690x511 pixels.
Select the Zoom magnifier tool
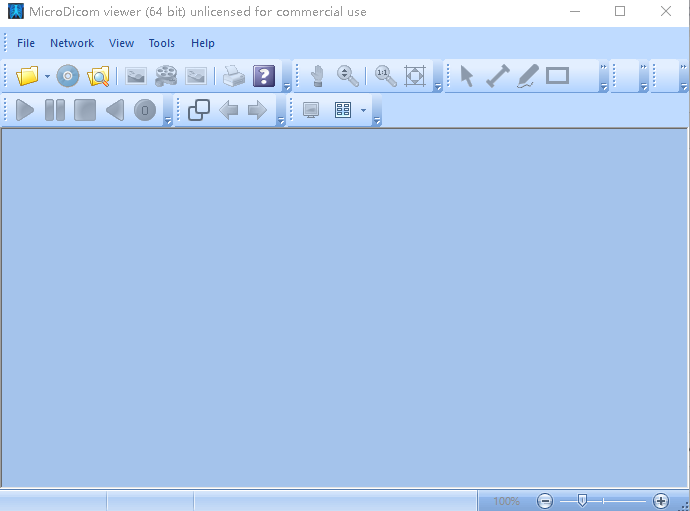[347, 76]
